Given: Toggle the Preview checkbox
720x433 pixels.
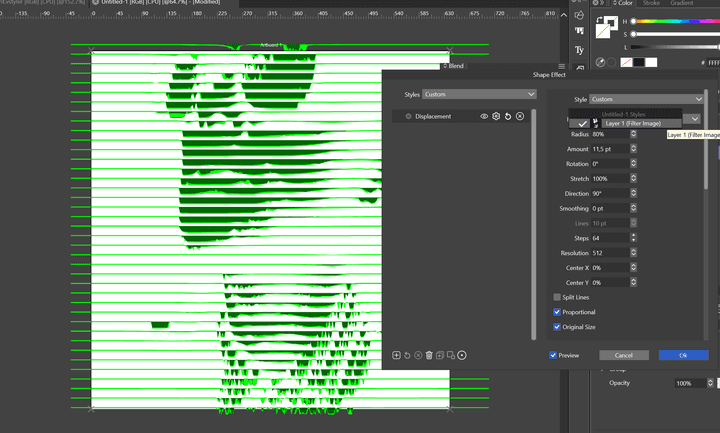Looking at the screenshot, I should pos(553,355).
